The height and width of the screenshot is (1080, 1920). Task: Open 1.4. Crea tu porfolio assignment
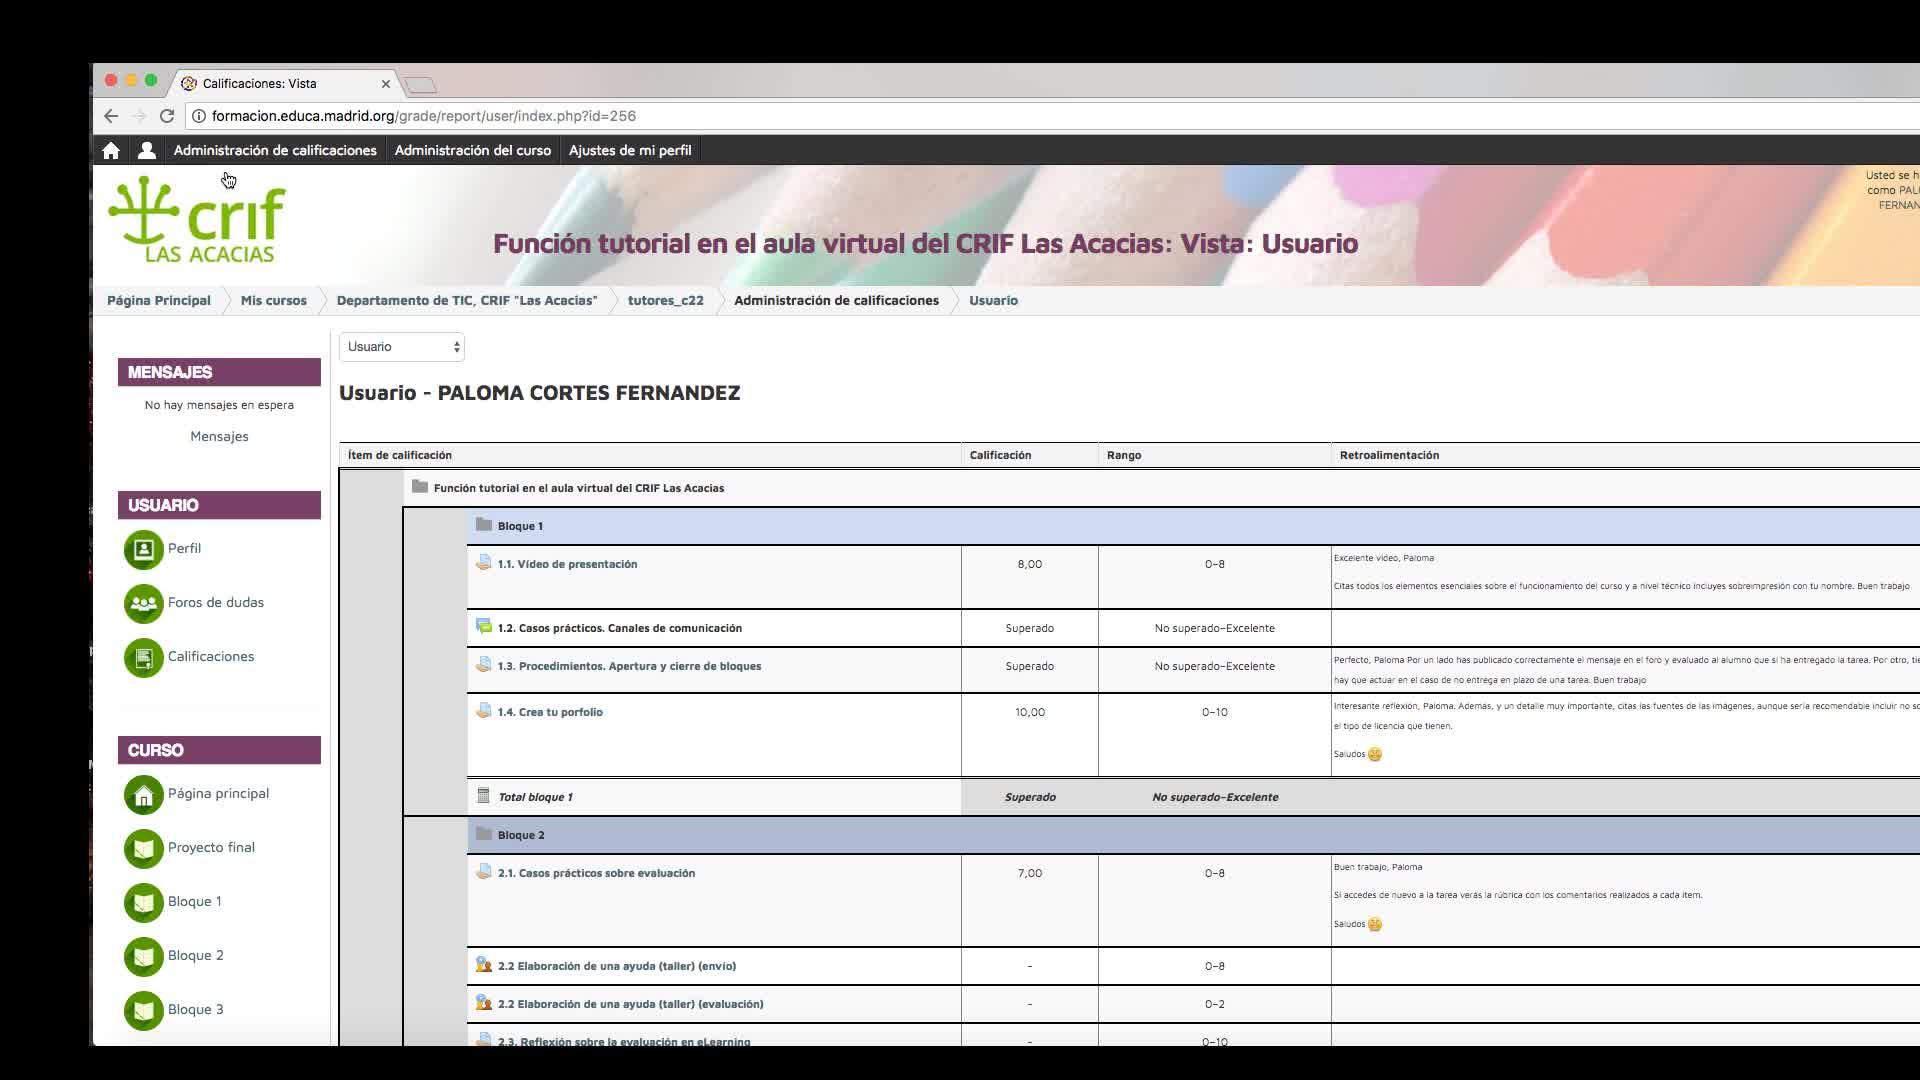tap(550, 712)
